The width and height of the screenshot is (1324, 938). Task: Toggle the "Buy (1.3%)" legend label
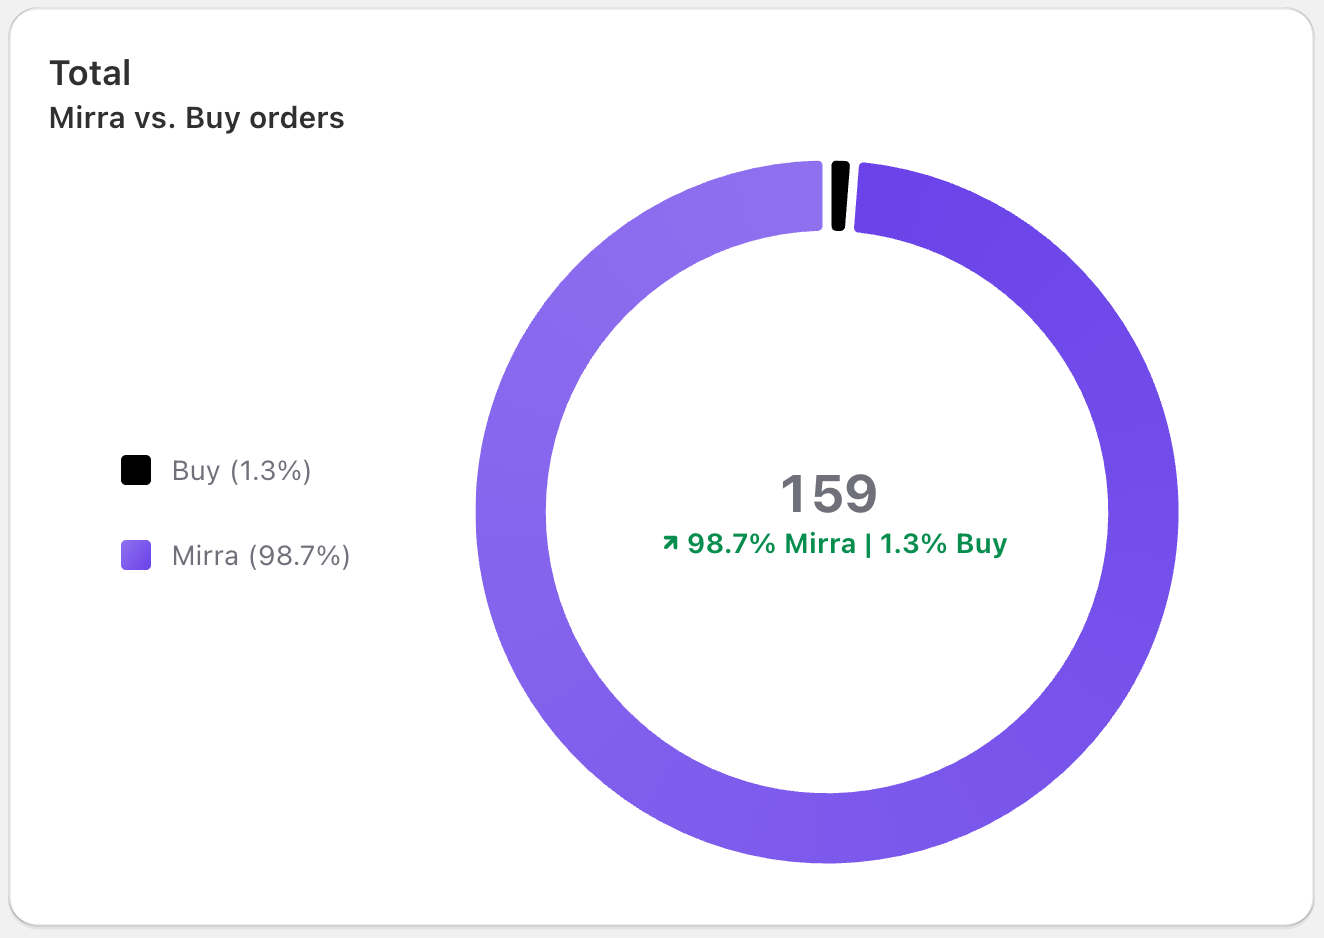[241, 470]
